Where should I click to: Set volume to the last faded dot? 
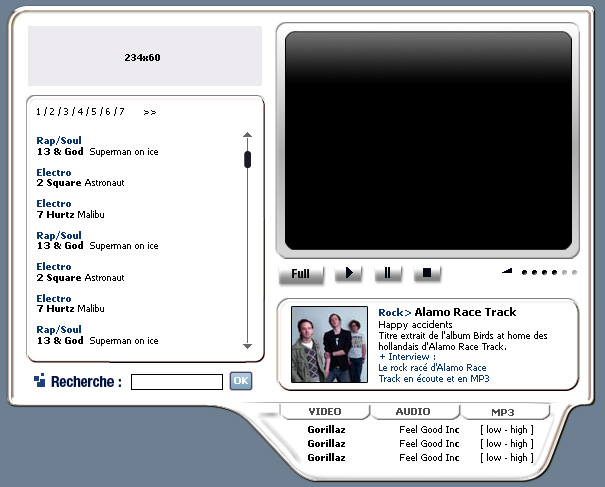click(x=574, y=272)
